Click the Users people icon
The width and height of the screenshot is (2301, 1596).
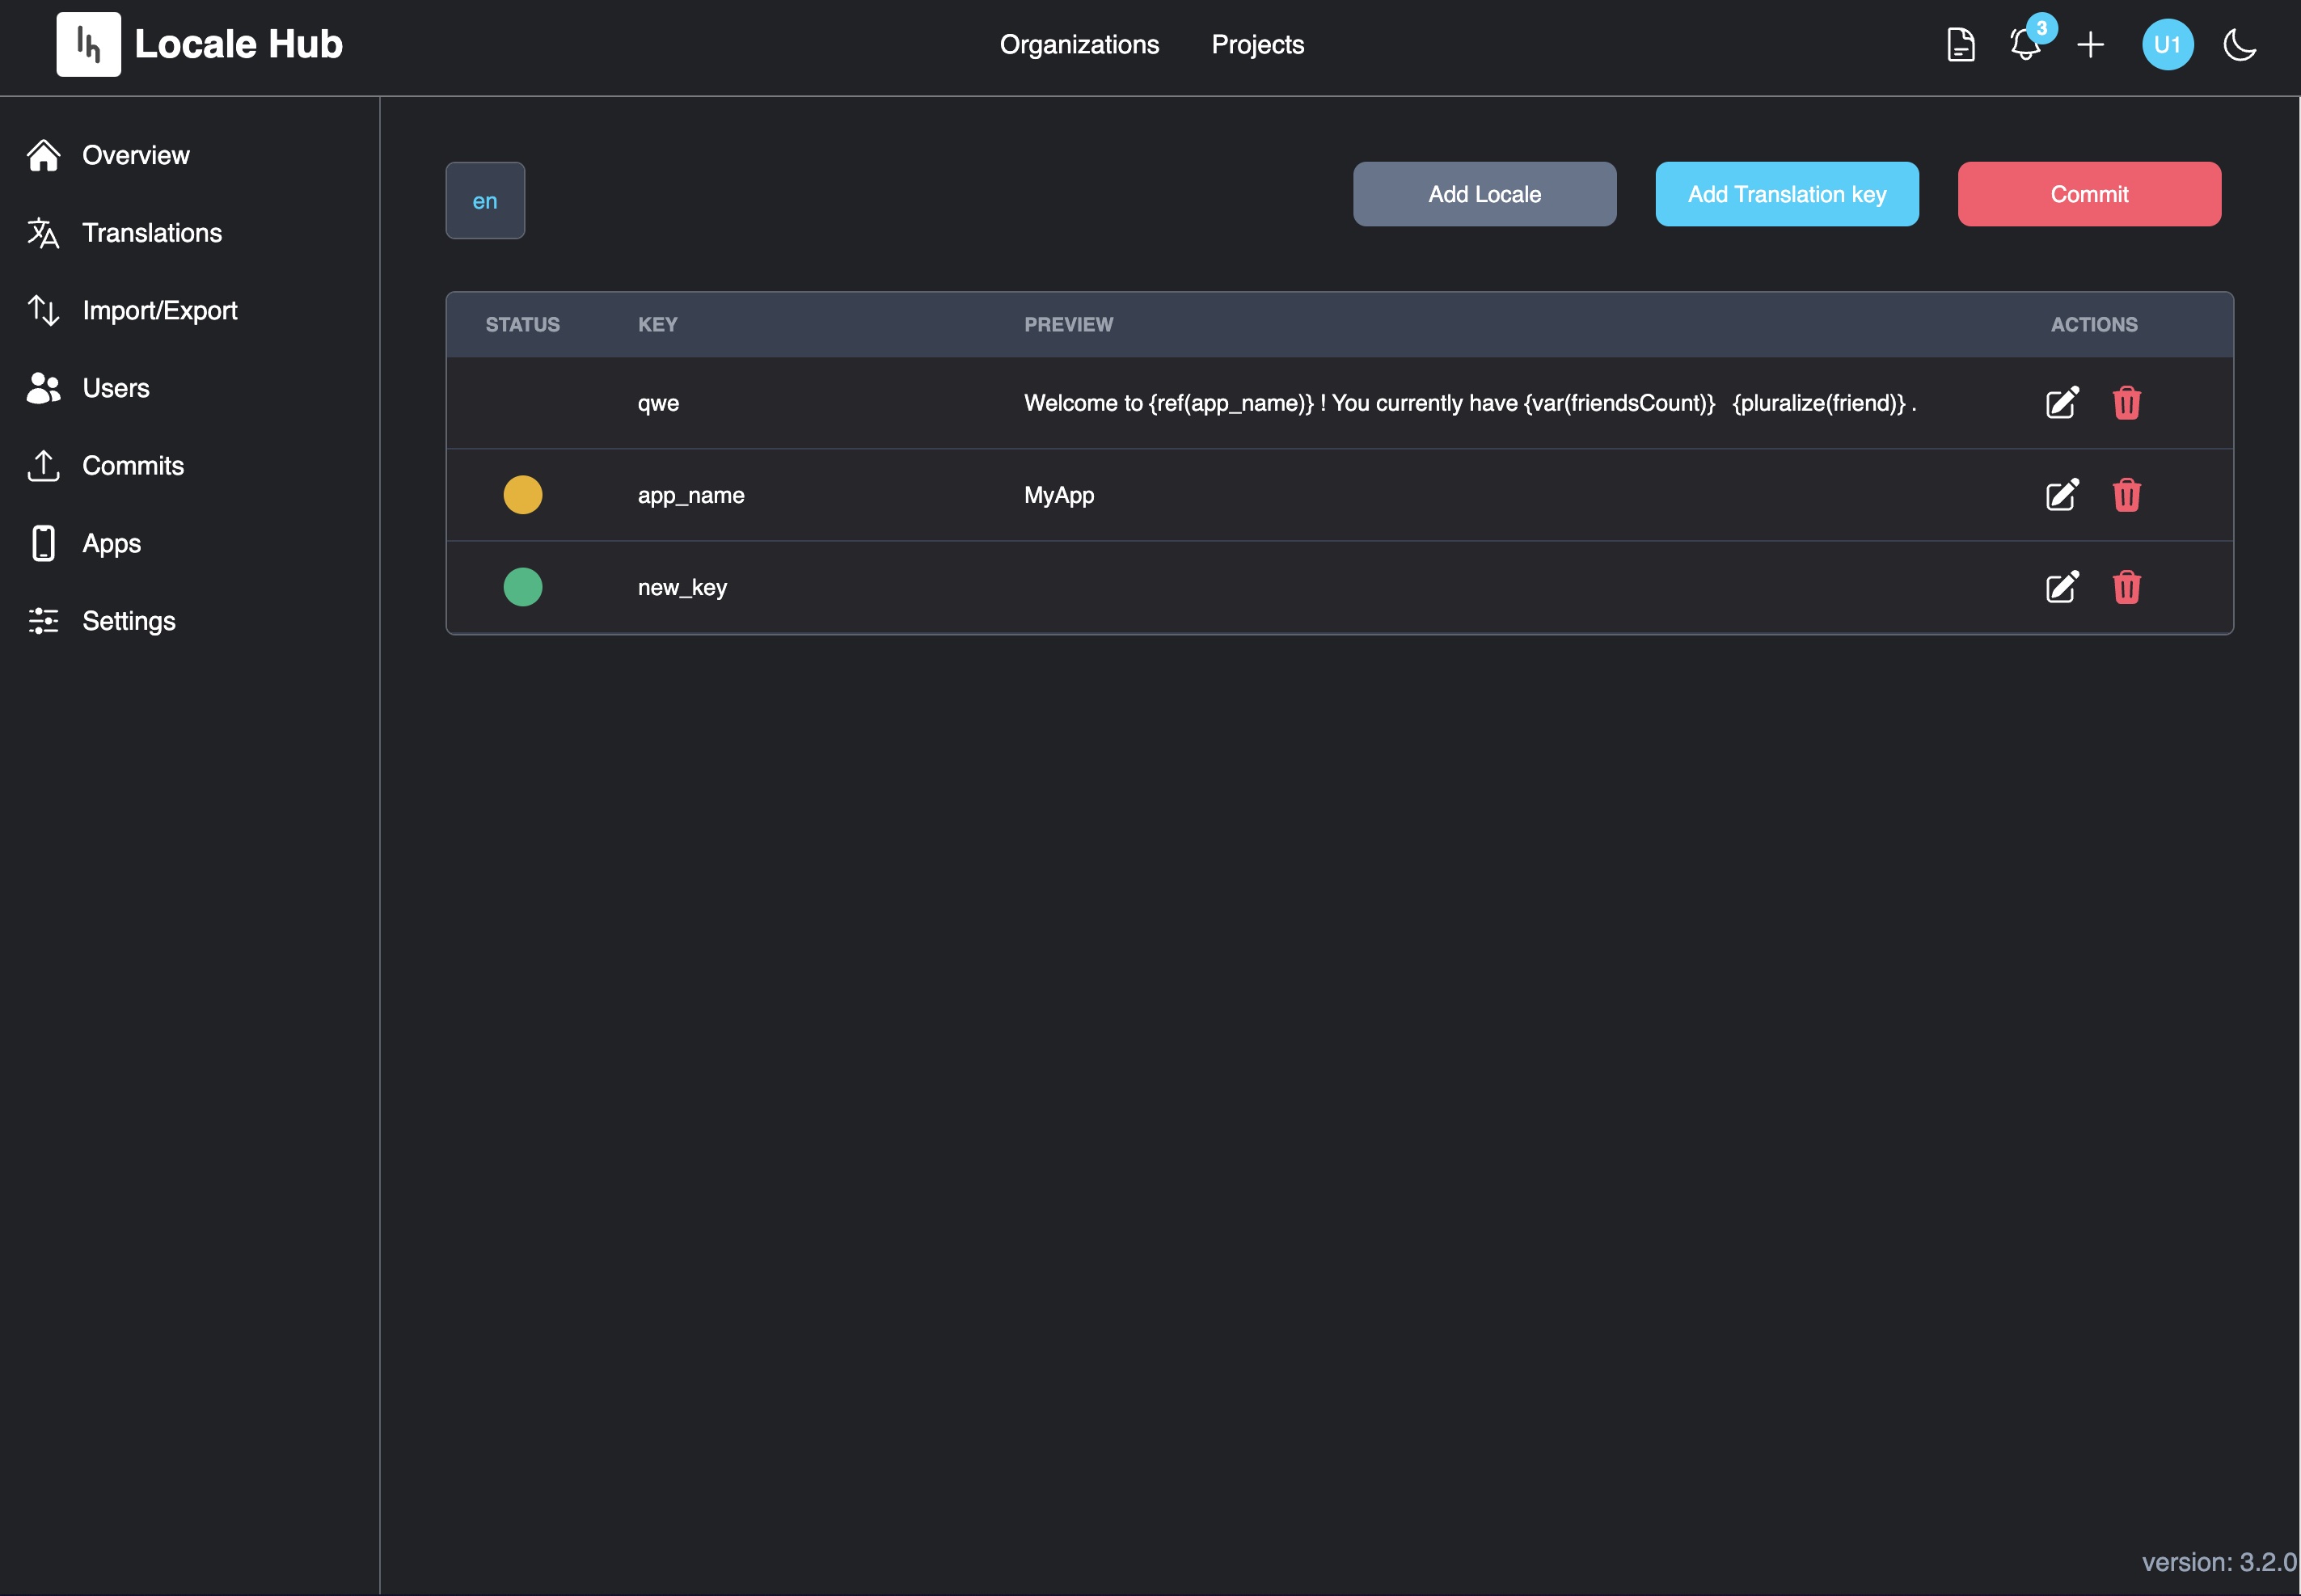[43, 388]
